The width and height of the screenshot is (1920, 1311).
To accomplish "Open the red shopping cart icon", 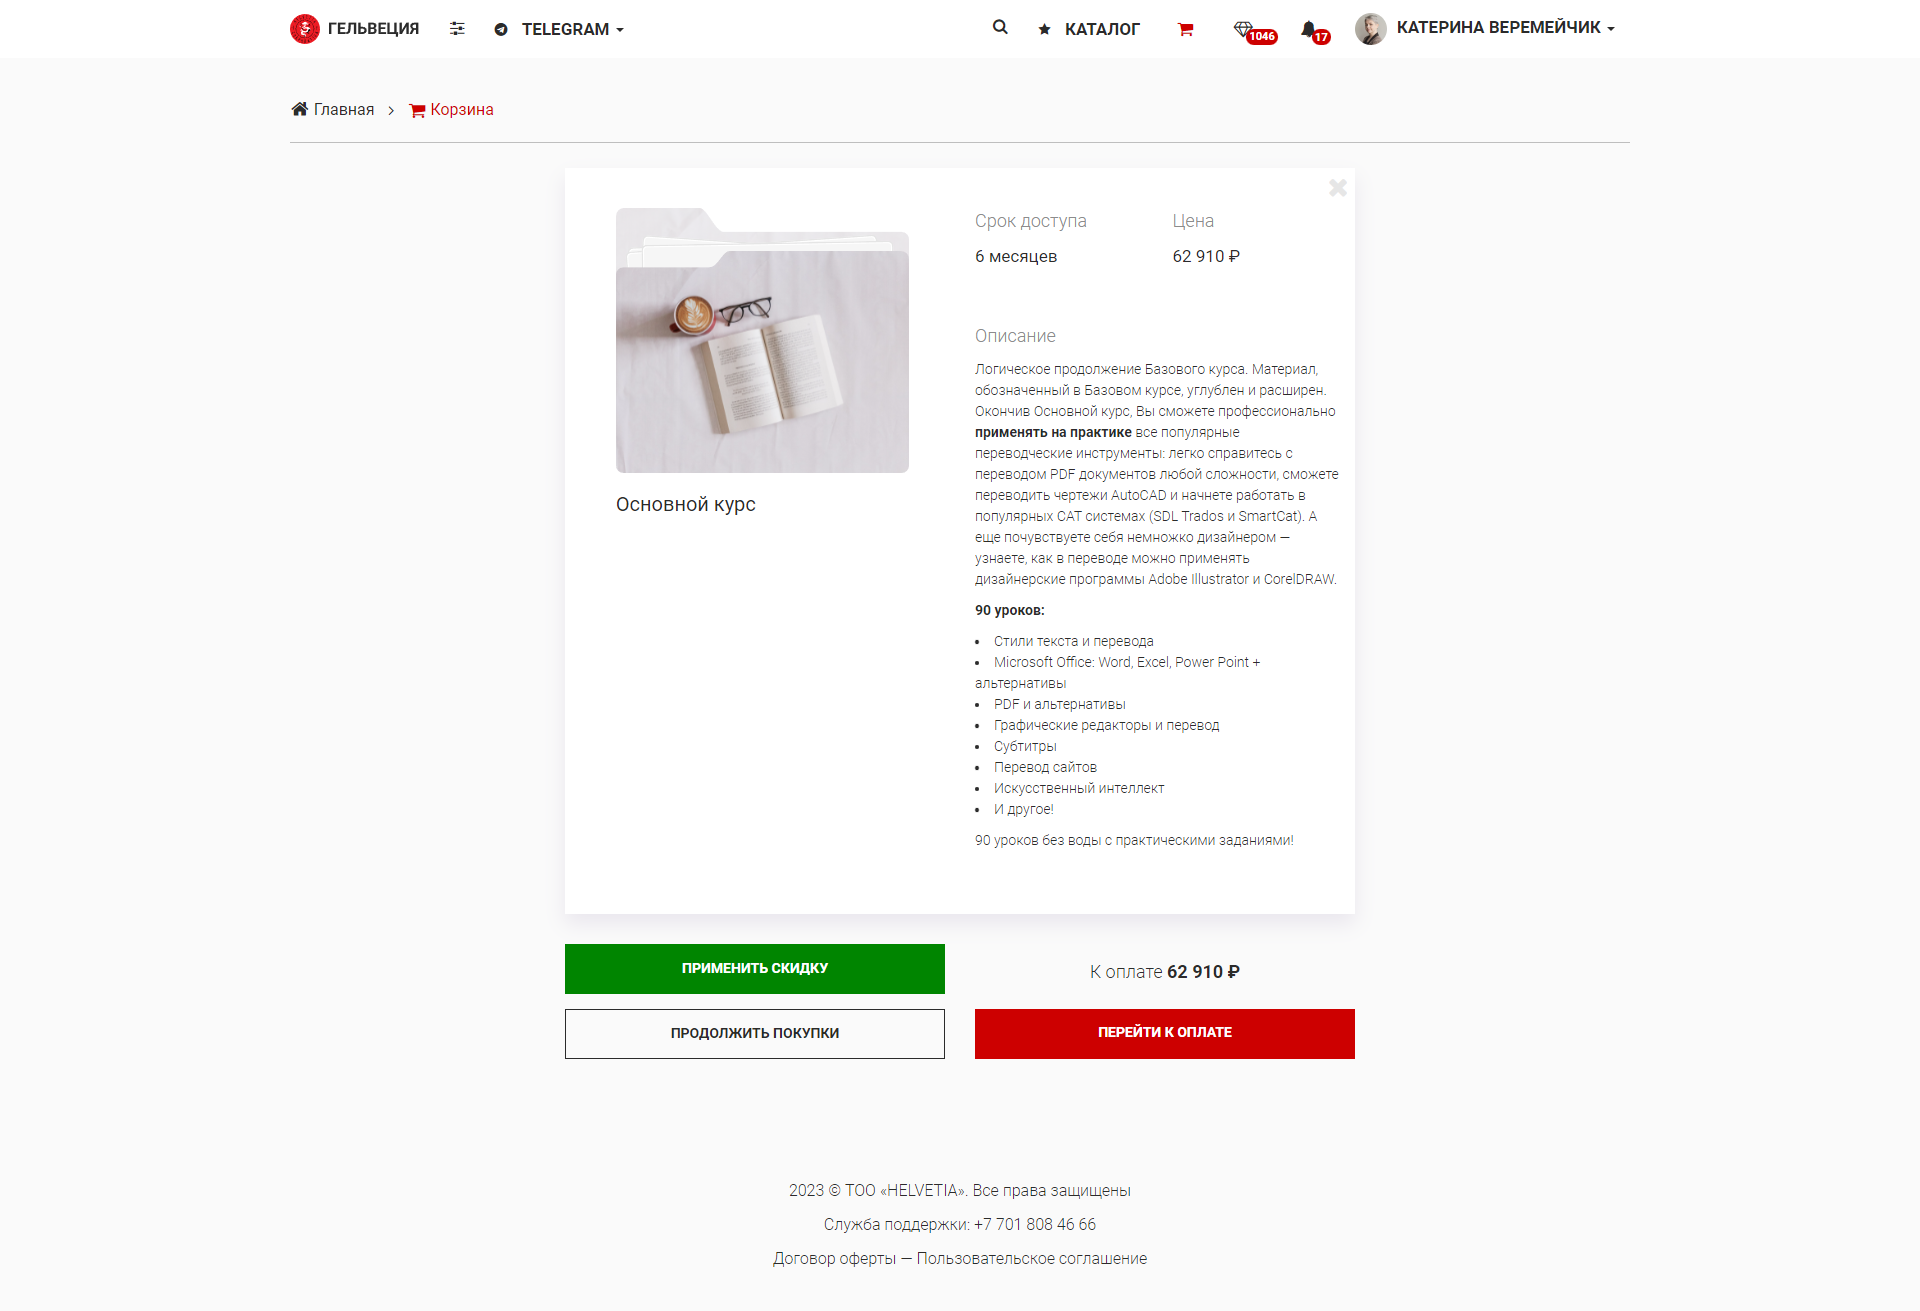I will [1186, 29].
